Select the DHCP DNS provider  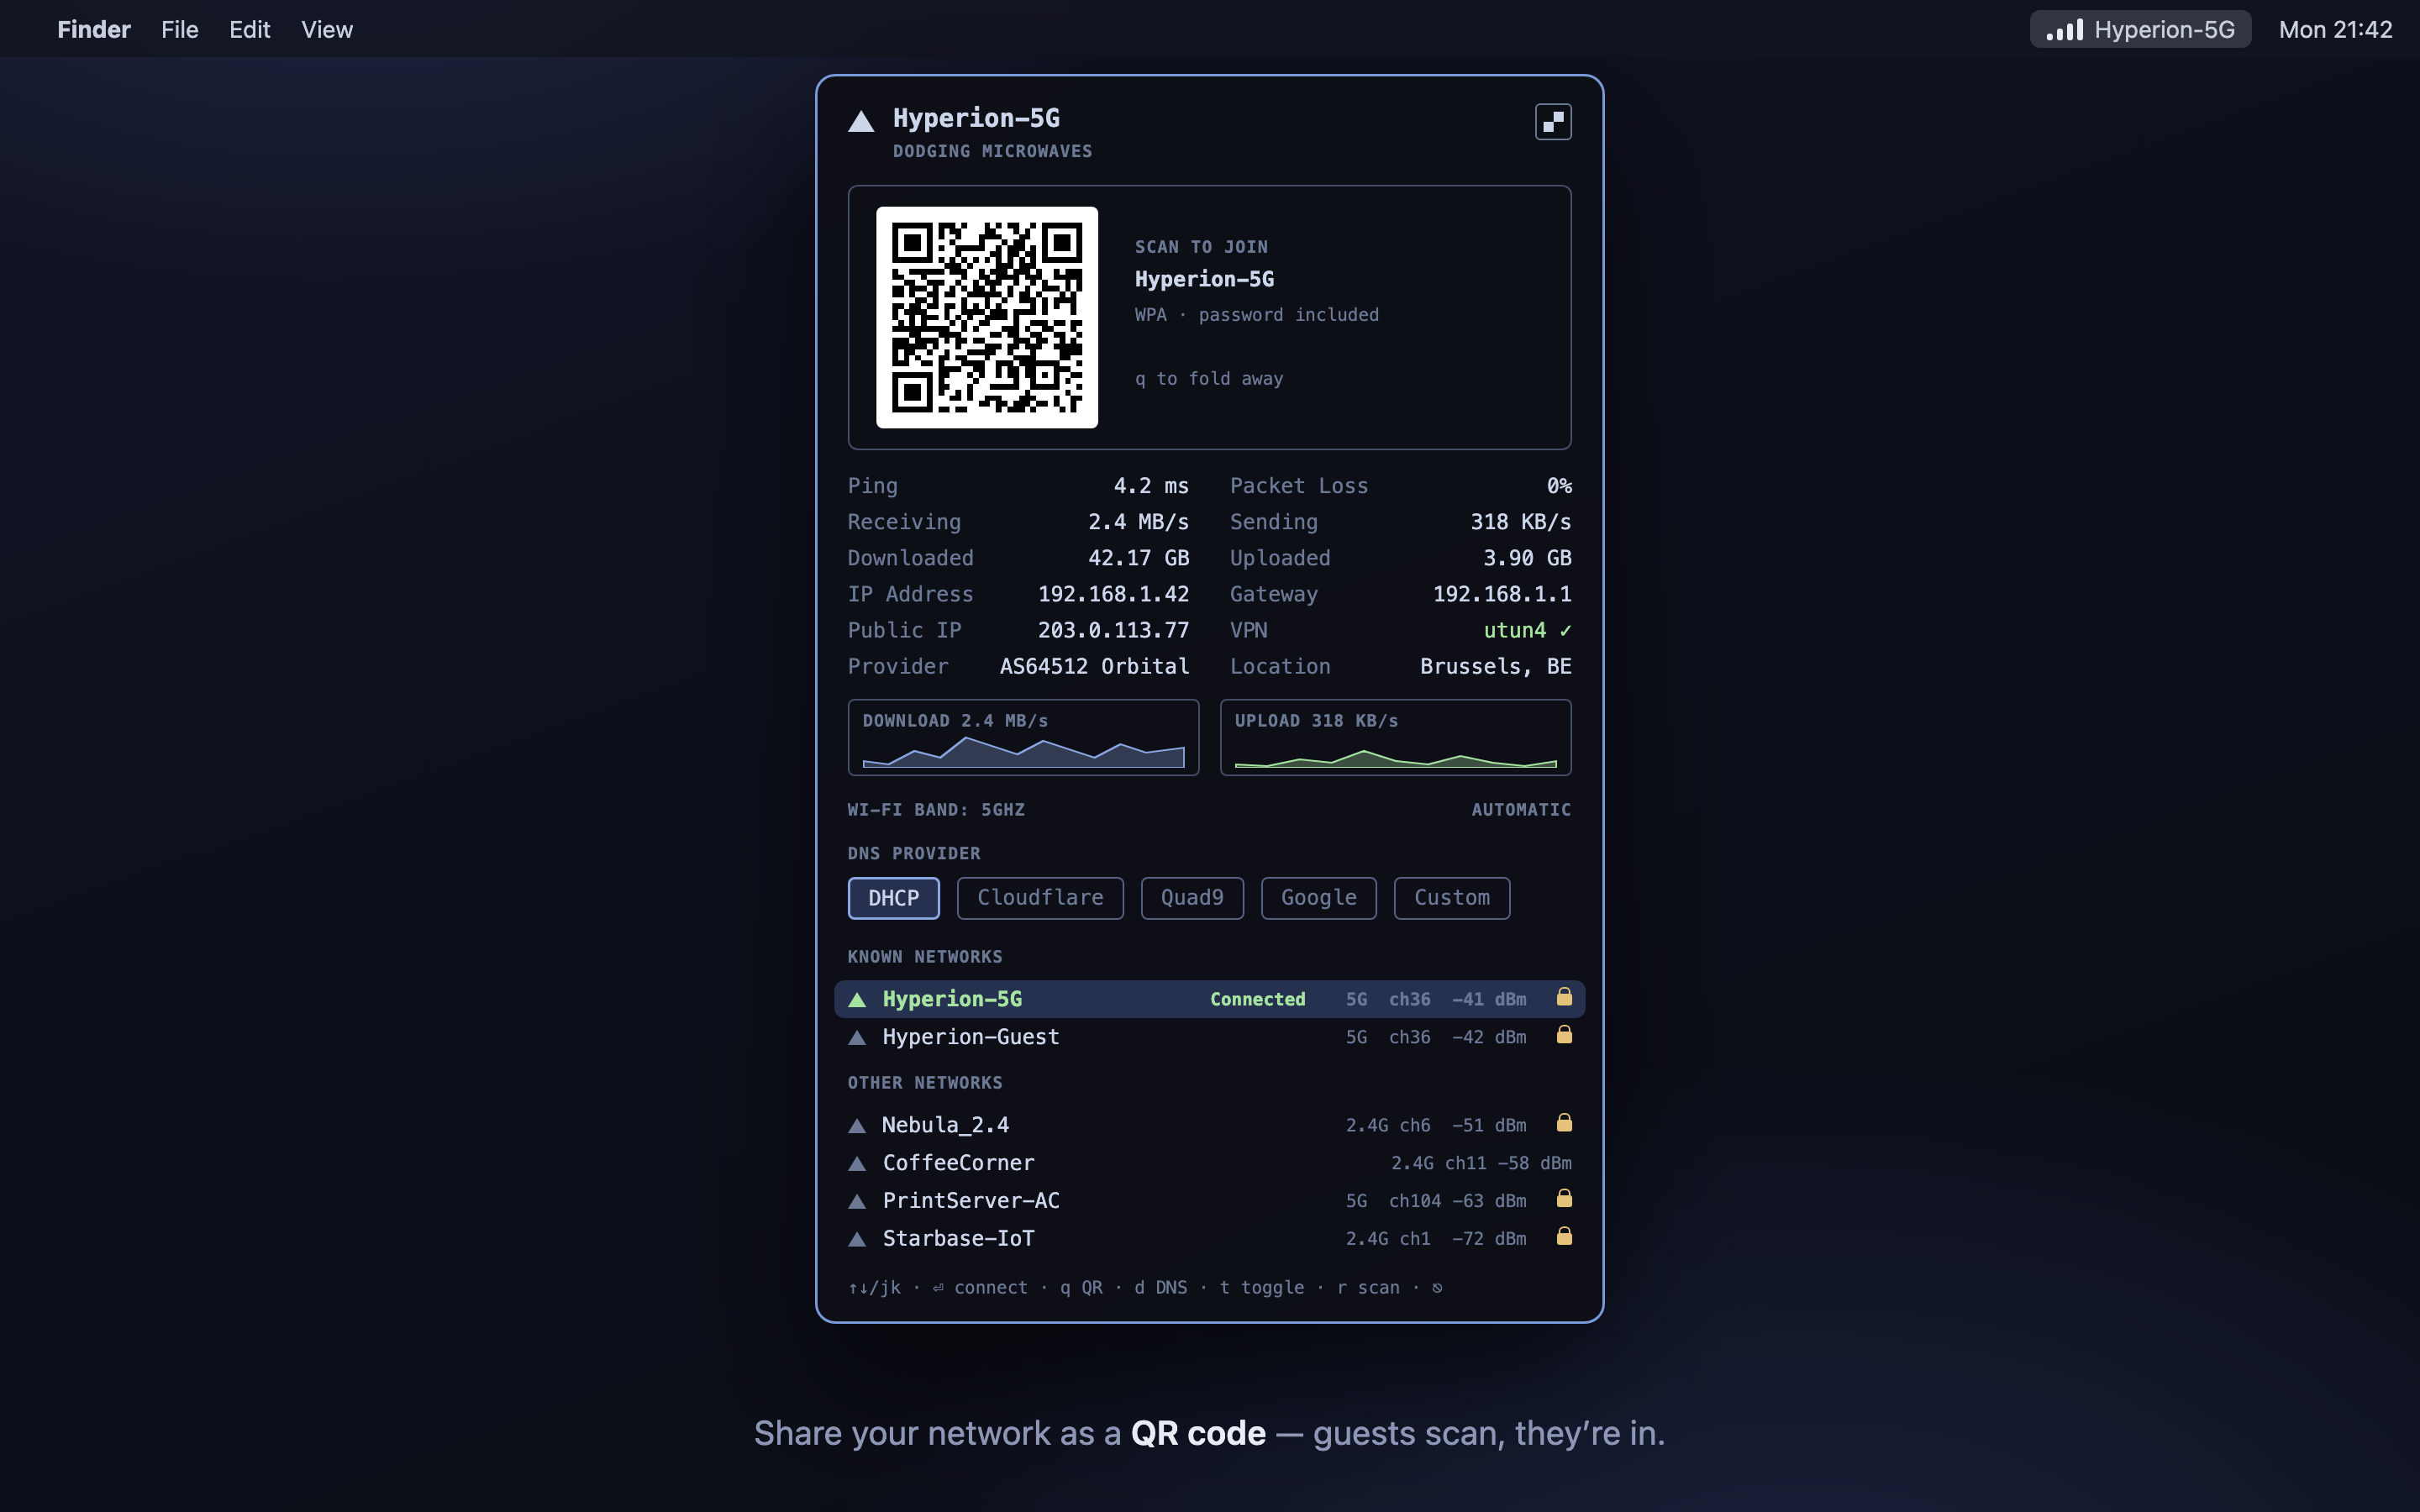(893, 898)
